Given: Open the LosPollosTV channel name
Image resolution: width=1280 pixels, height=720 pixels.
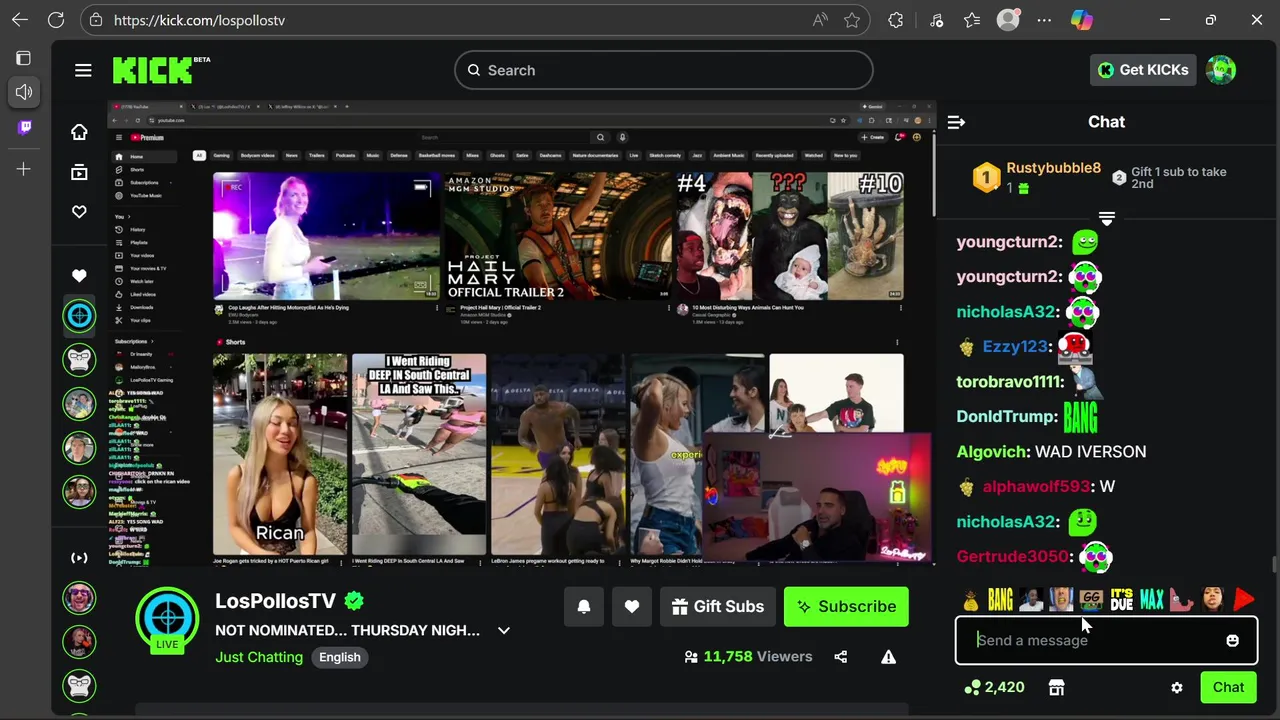Looking at the screenshot, I should [x=275, y=601].
